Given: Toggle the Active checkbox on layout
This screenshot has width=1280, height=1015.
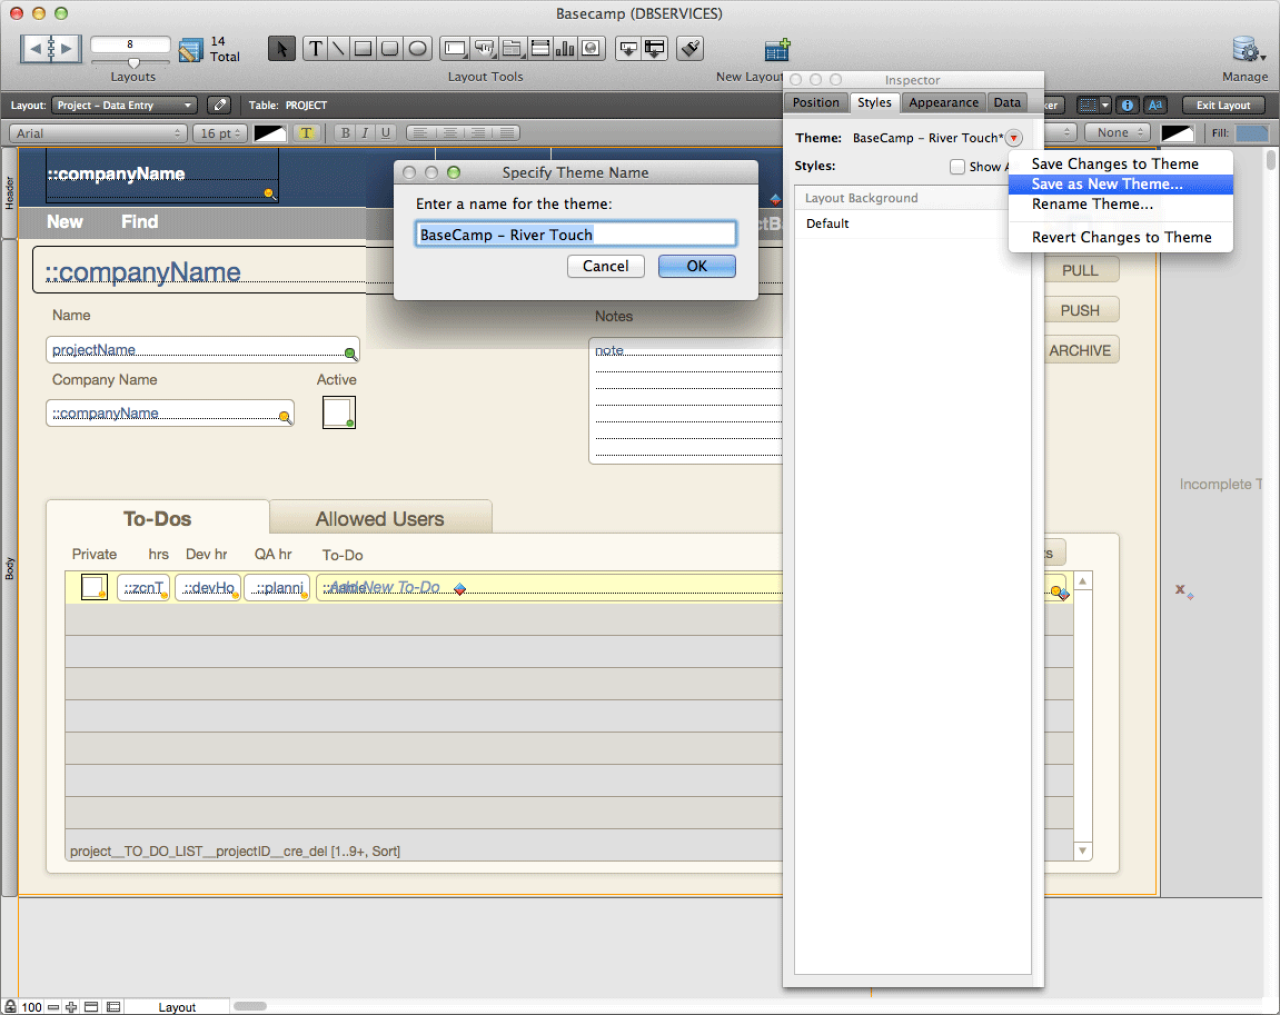Looking at the screenshot, I should click(x=339, y=412).
